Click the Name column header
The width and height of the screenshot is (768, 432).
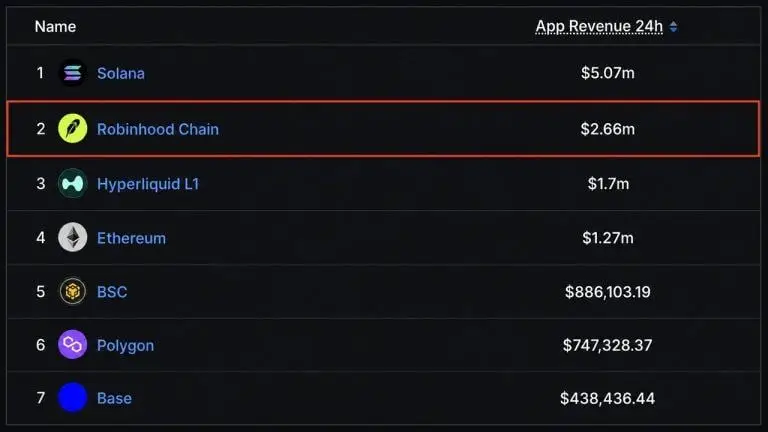point(55,26)
